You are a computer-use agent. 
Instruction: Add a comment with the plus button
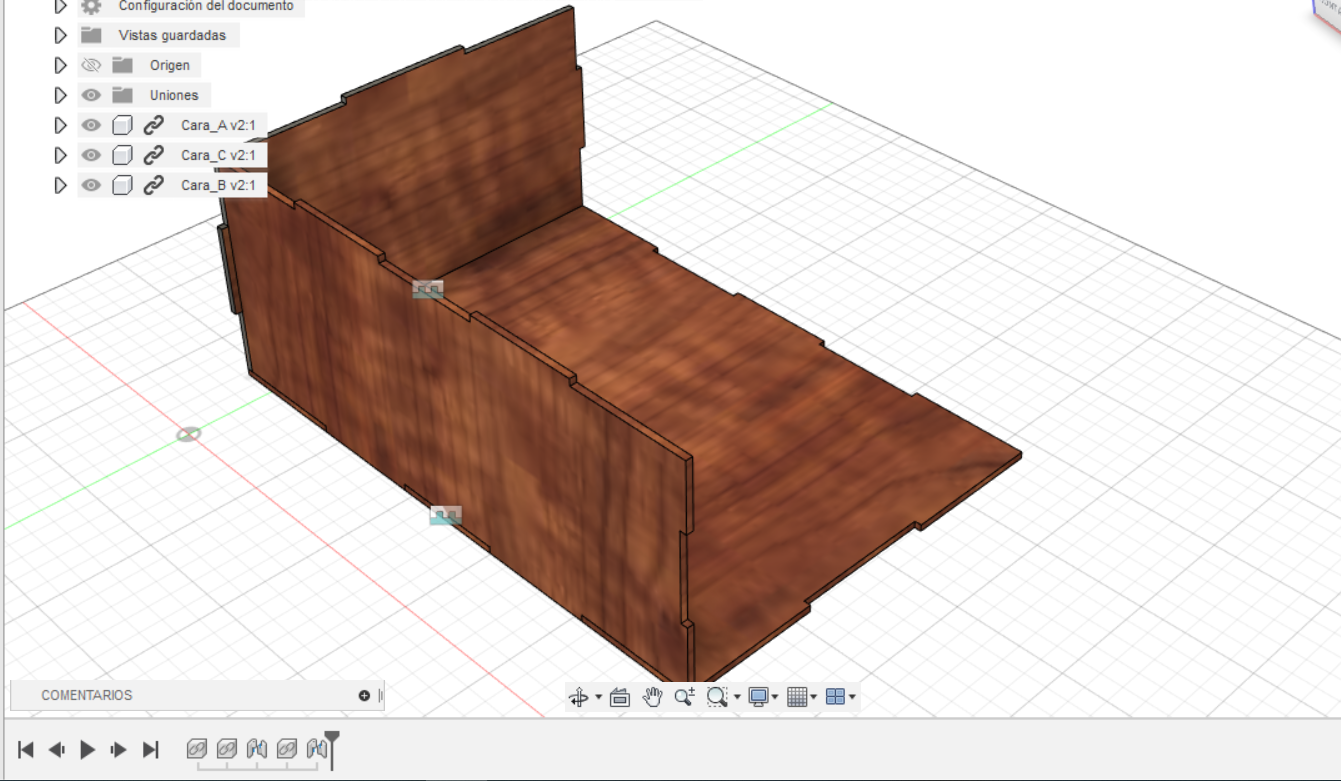[364, 696]
